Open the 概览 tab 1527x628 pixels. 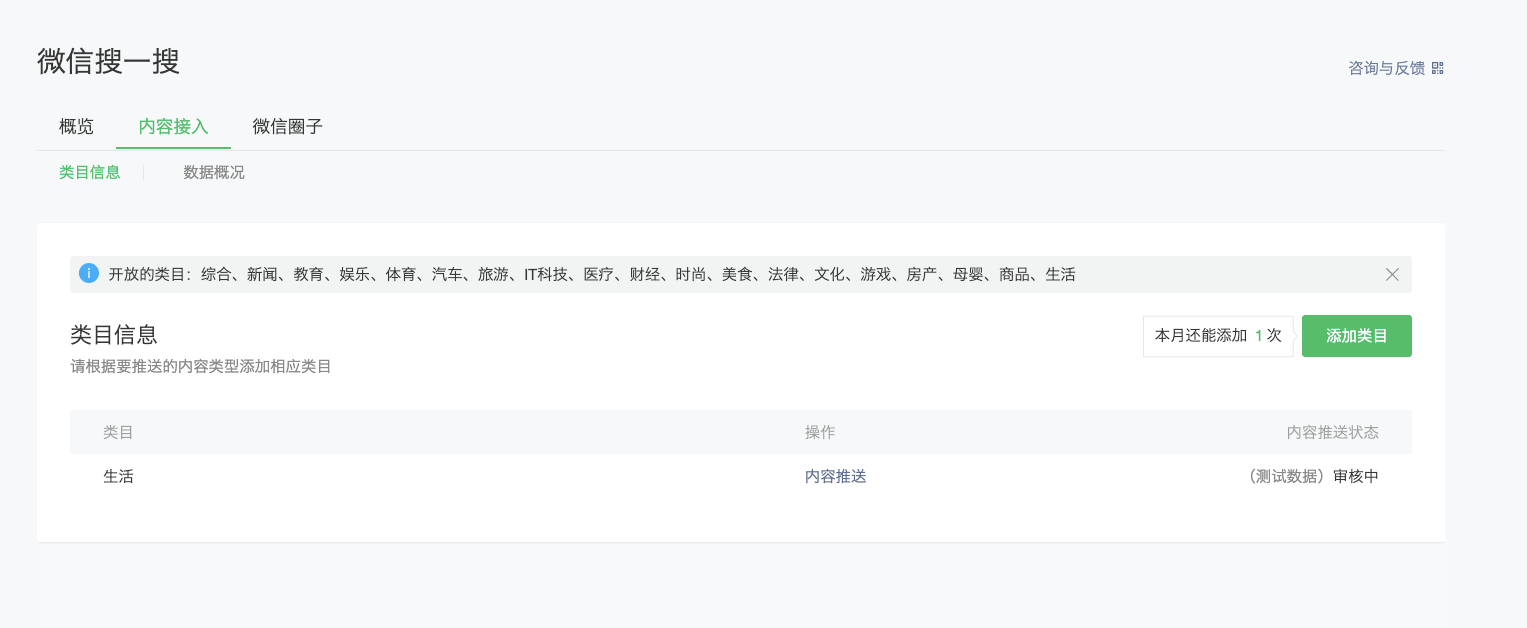point(76,127)
